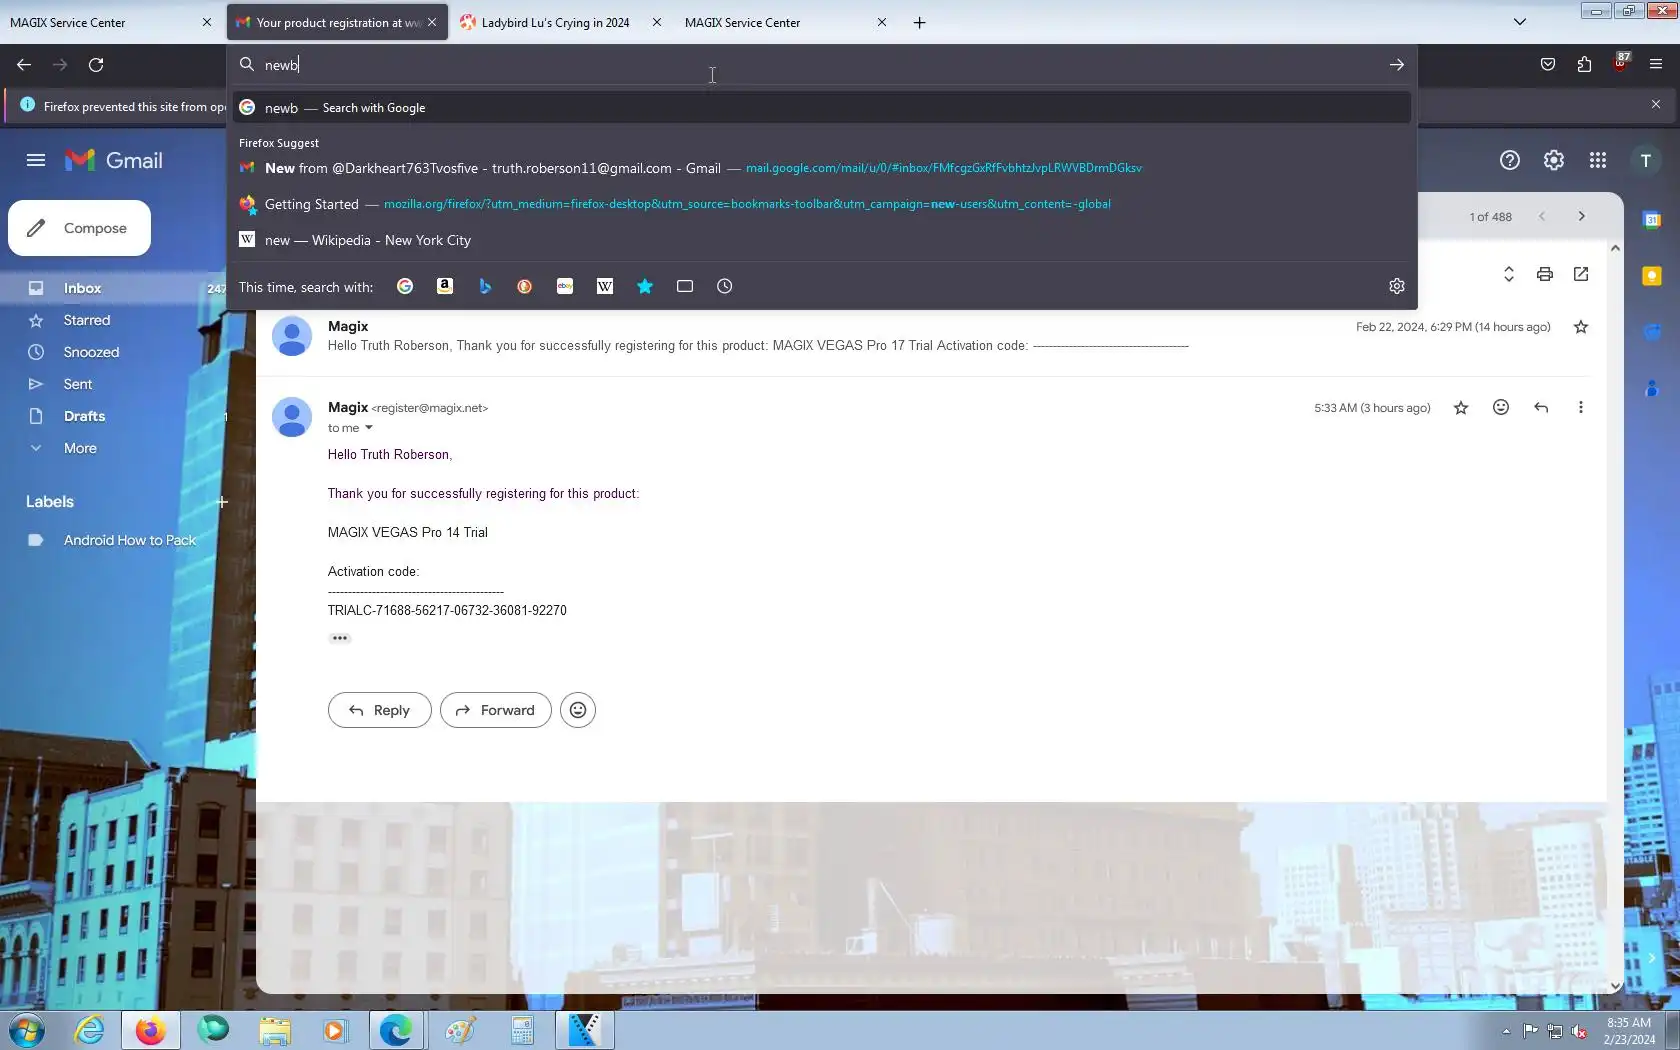The image size is (1680, 1050).
Task: Click address bar text field containing 'newb'
Action: (820, 65)
